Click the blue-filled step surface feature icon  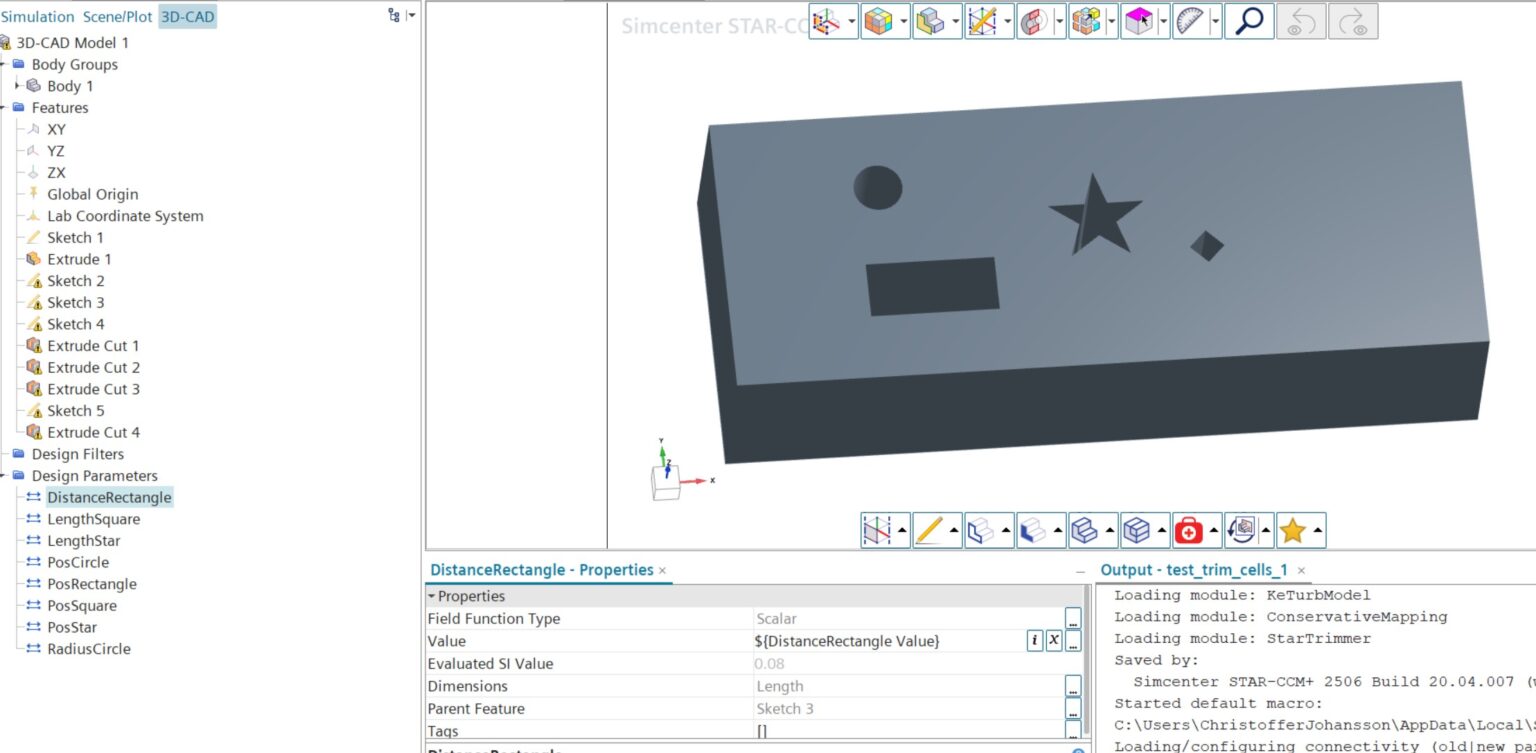[x=1033, y=530]
